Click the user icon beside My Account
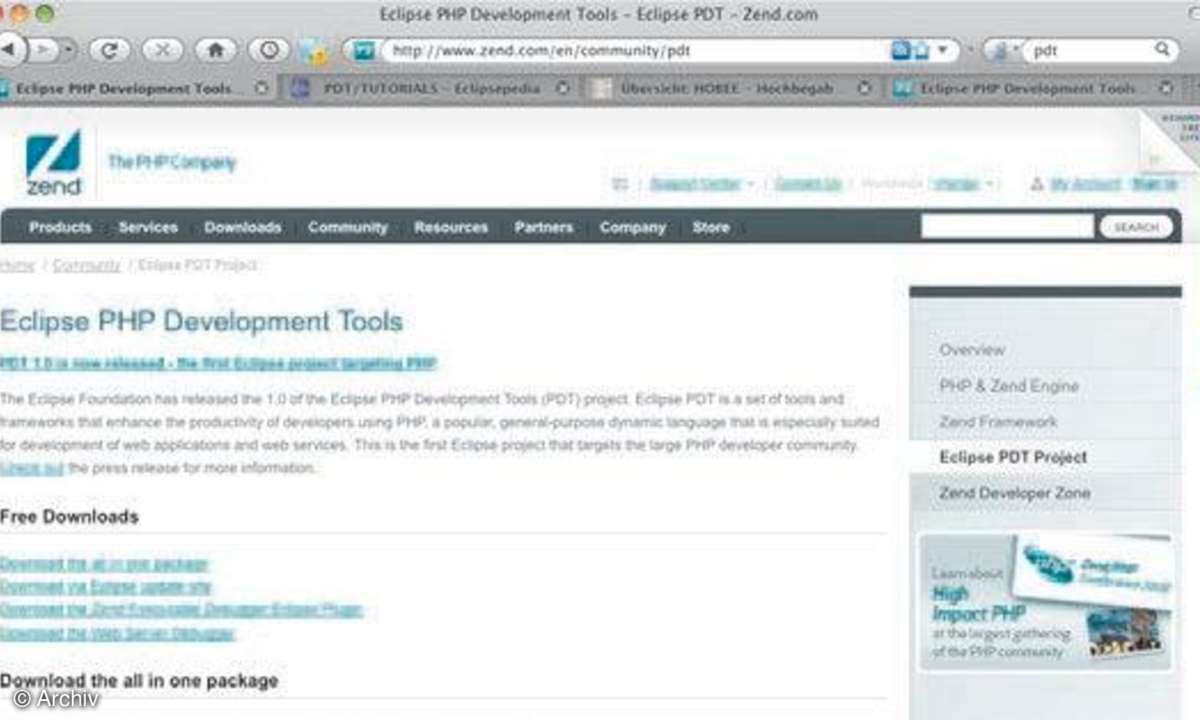The height and width of the screenshot is (720, 1200). [x=1037, y=184]
